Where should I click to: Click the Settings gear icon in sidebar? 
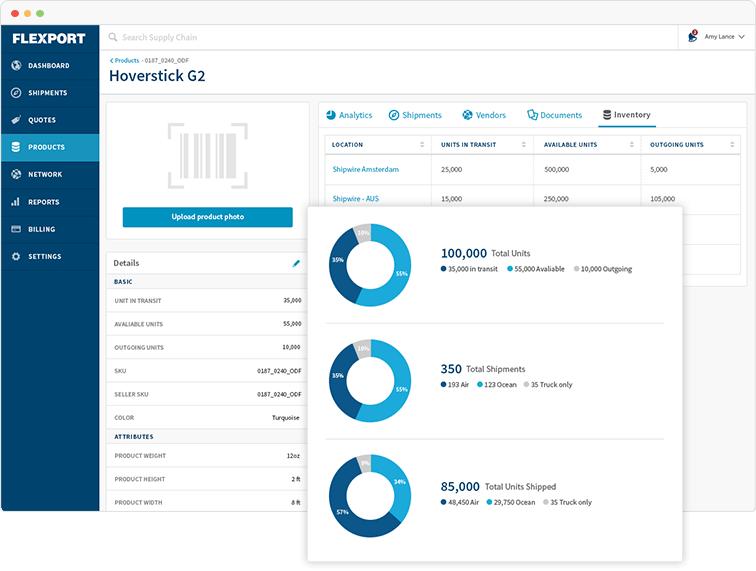16,256
